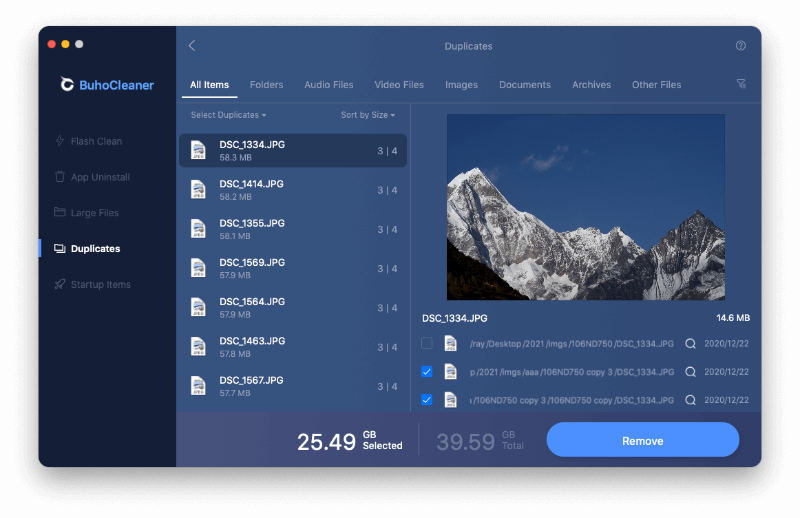Click the Duplicates window title
The width and height of the screenshot is (800, 518).
coord(468,46)
